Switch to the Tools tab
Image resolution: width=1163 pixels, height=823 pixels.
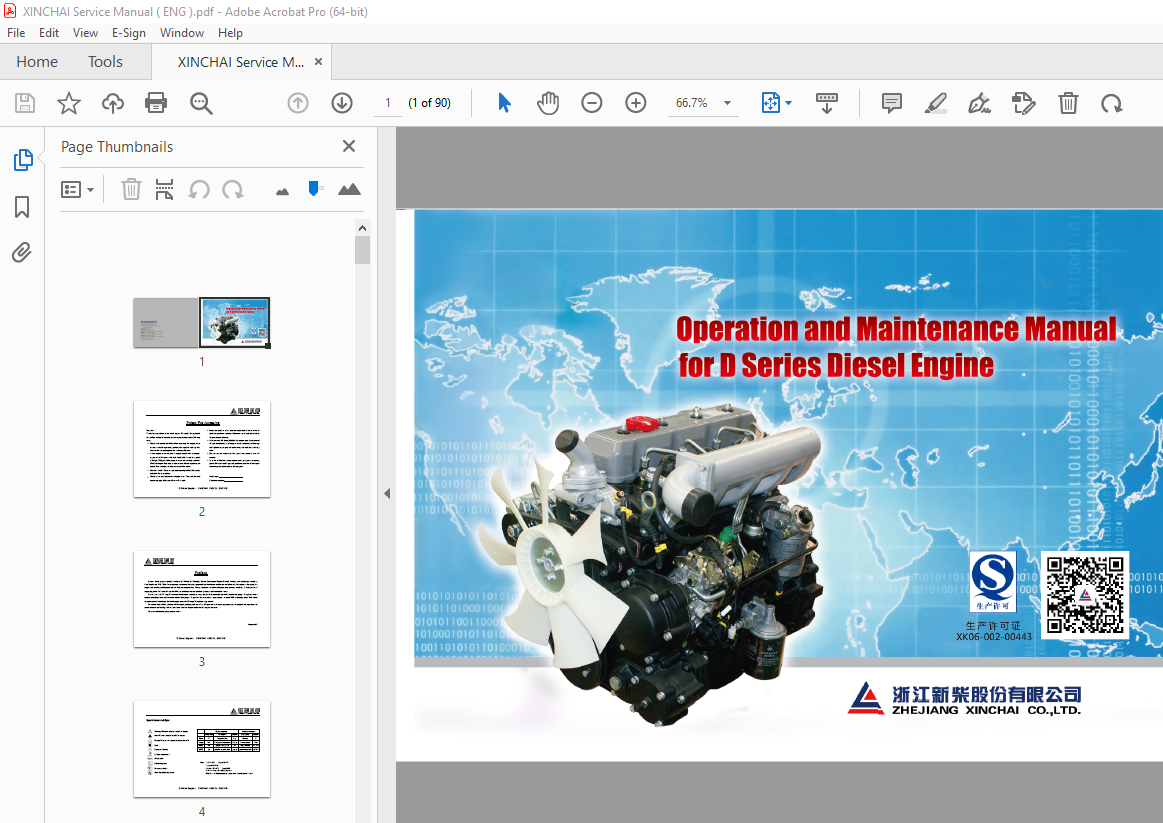pos(105,62)
